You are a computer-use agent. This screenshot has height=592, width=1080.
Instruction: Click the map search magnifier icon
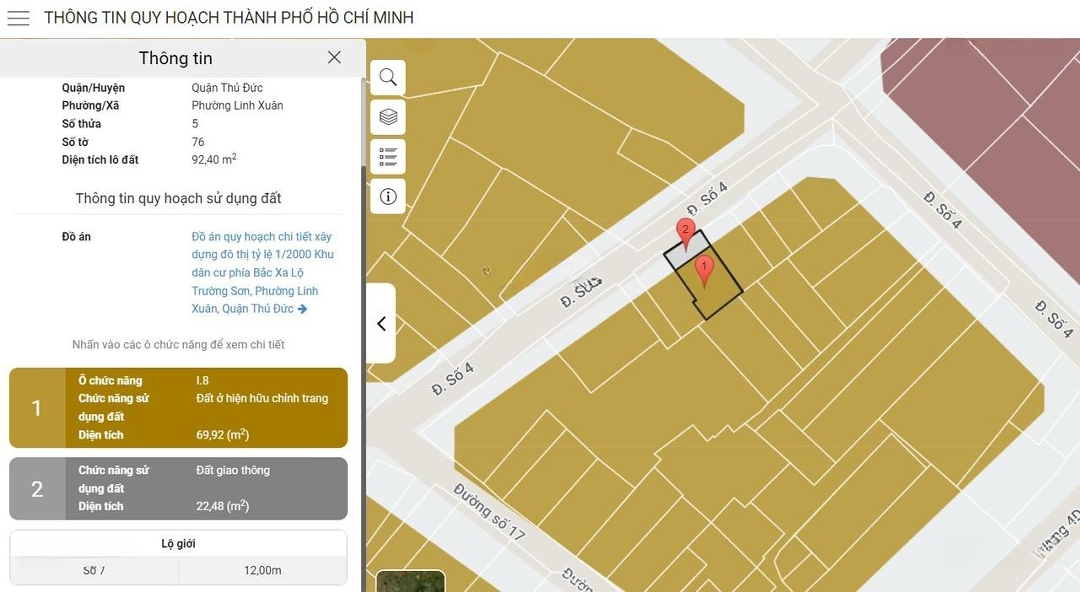(x=388, y=77)
